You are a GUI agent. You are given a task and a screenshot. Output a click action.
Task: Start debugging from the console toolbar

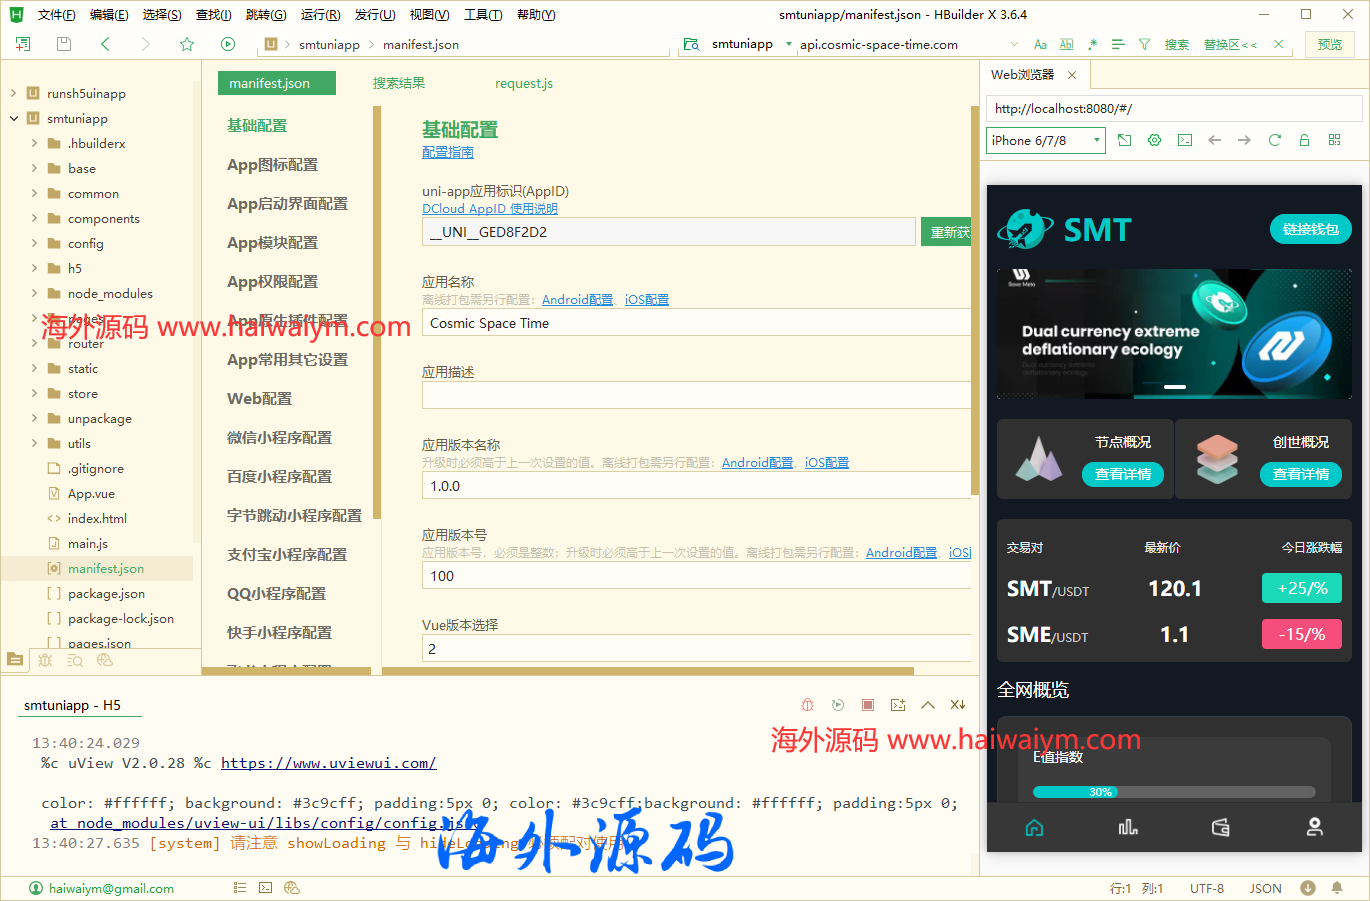tap(807, 704)
